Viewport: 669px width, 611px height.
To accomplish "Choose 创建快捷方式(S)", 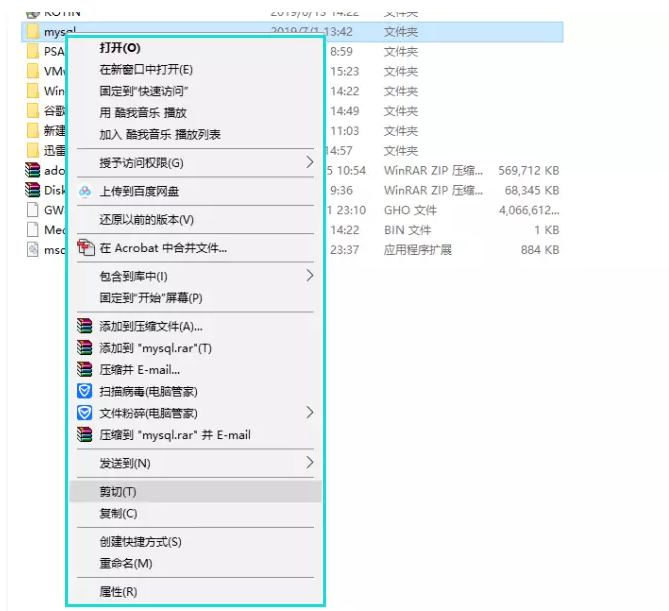I will pos(140,542).
